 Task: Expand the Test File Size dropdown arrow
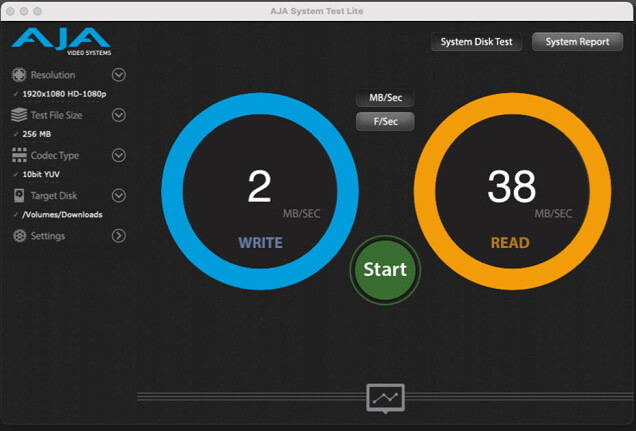coord(119,115)
